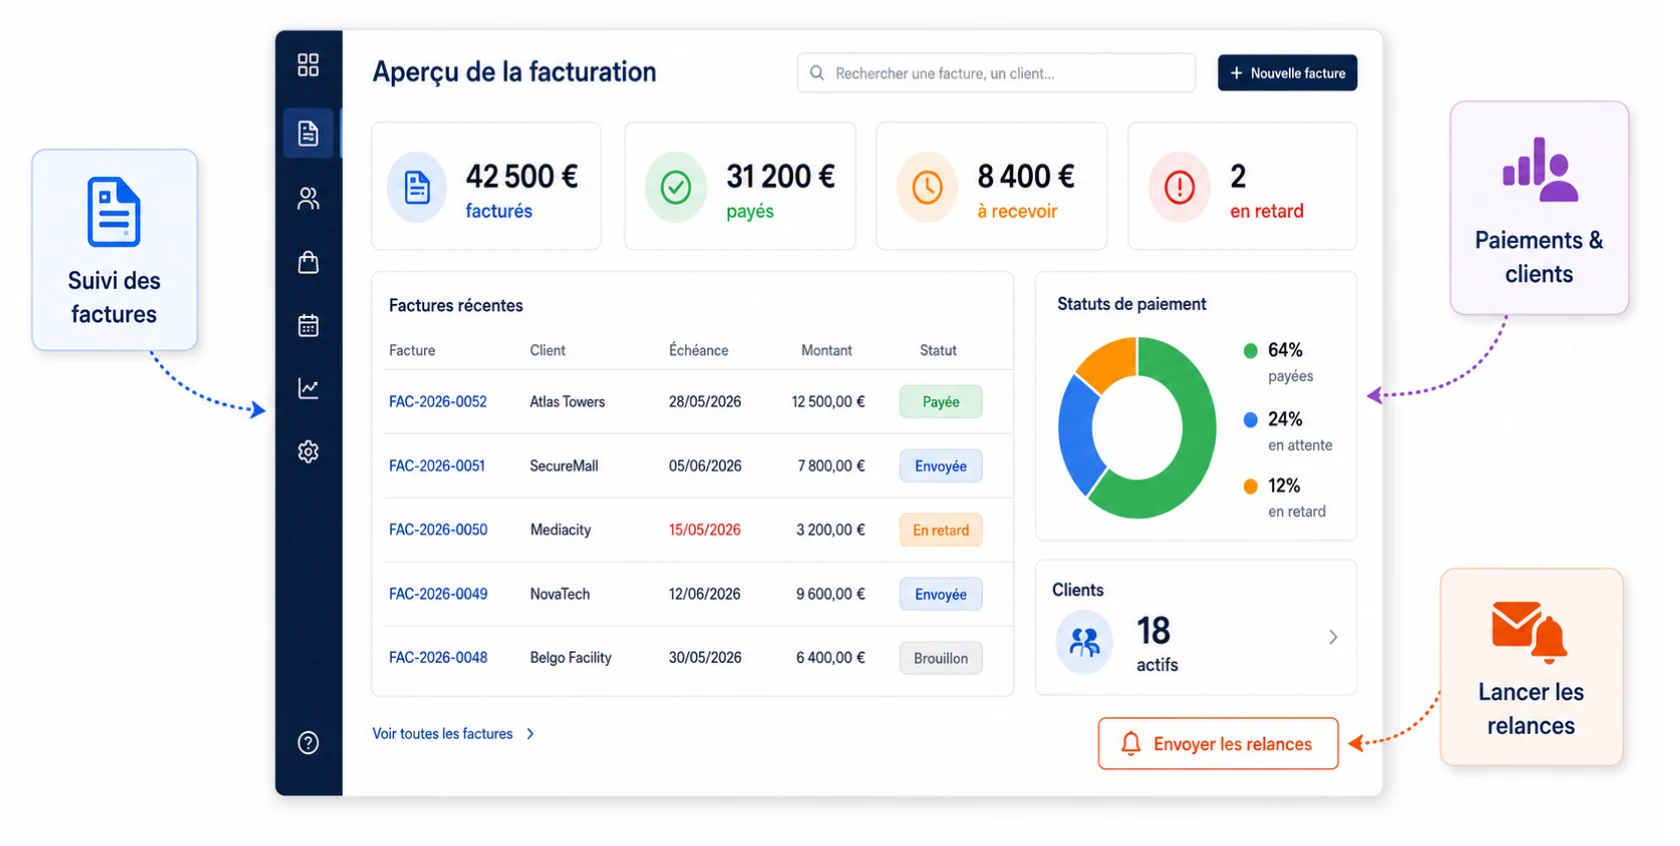Click the Paiements & clients chart icon
This screenshot has width=1680, height=846.
coord(1540,170)
